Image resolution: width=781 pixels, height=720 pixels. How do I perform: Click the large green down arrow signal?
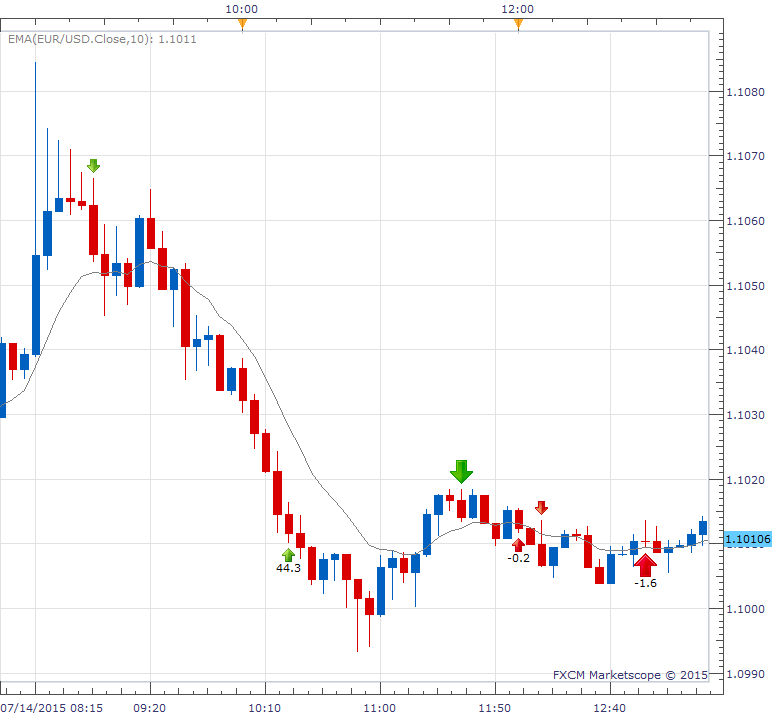[x=461, y=472]
